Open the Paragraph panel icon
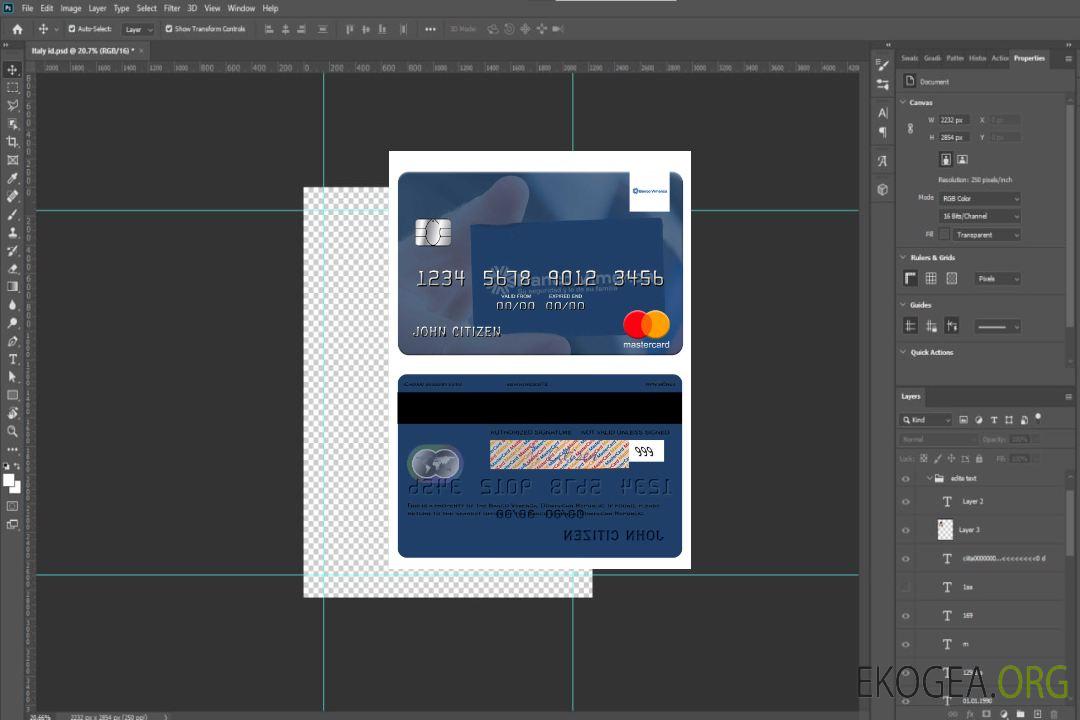 [883, 132]
